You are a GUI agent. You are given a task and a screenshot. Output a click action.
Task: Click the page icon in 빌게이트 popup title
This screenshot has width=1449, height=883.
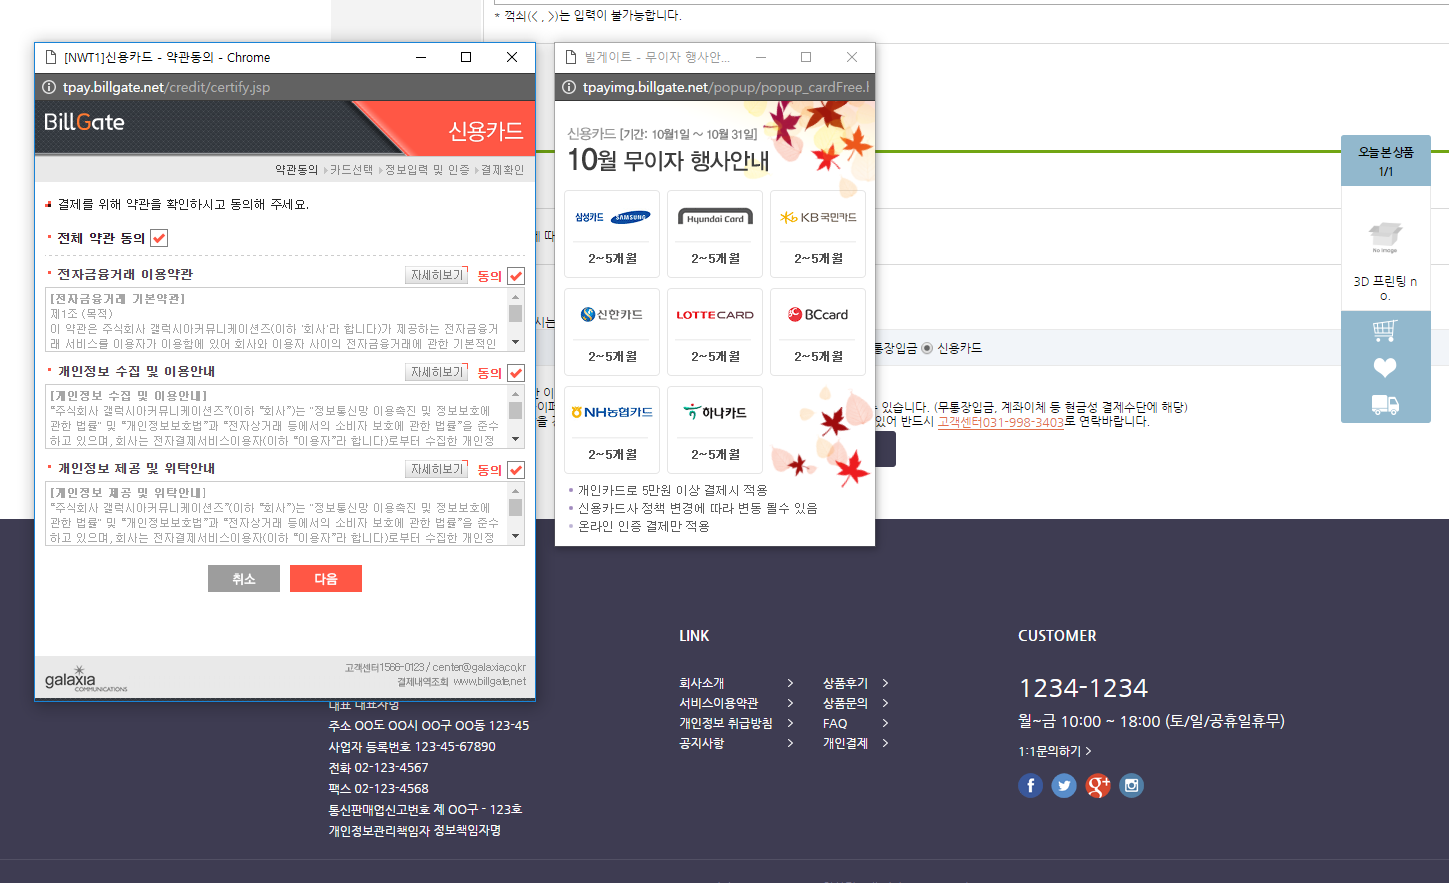tap(571, 57)
